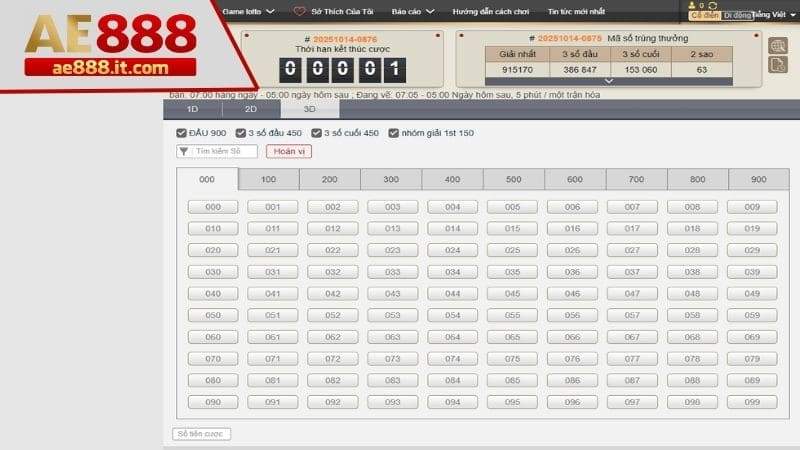Expand results table with the down chevron
The width and height of the screenshot is (800, 450).
coord(609,80)
